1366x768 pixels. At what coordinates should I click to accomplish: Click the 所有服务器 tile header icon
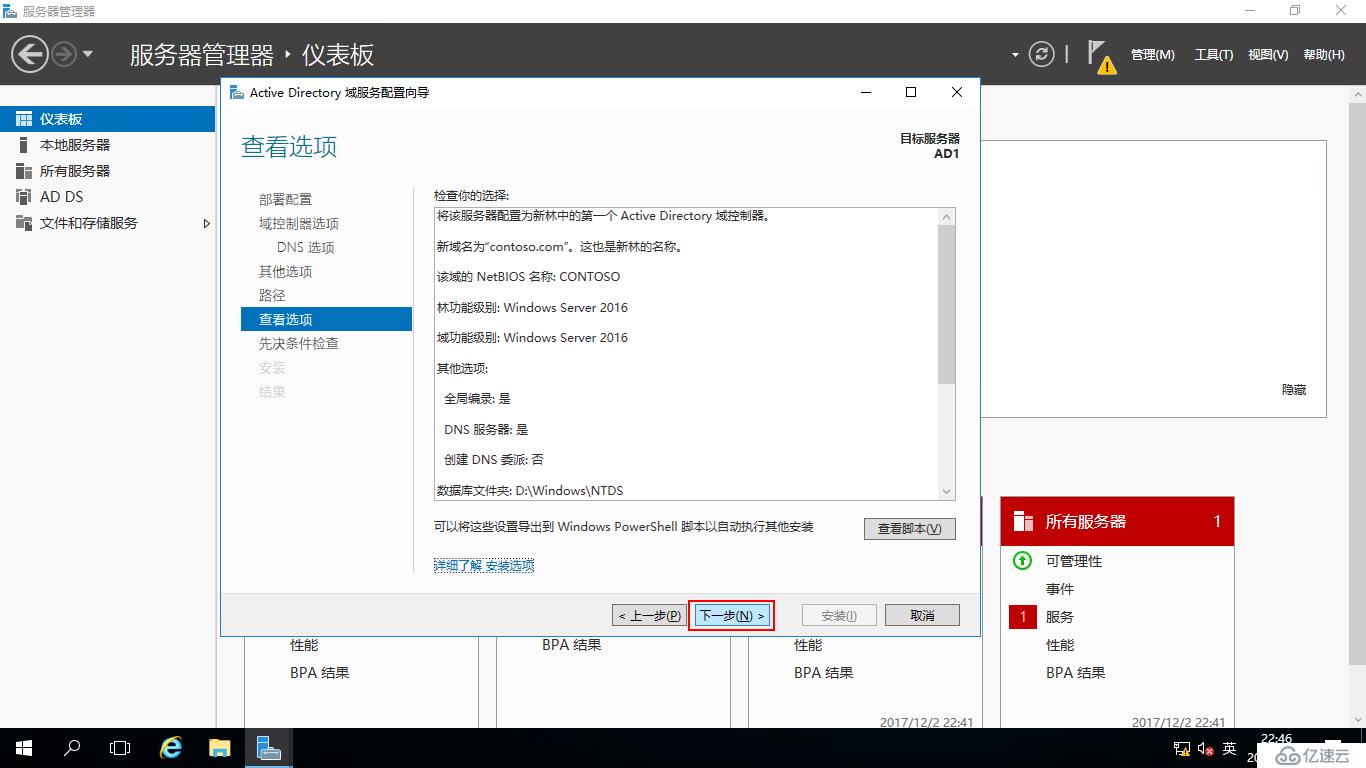tap(1023, 521)
